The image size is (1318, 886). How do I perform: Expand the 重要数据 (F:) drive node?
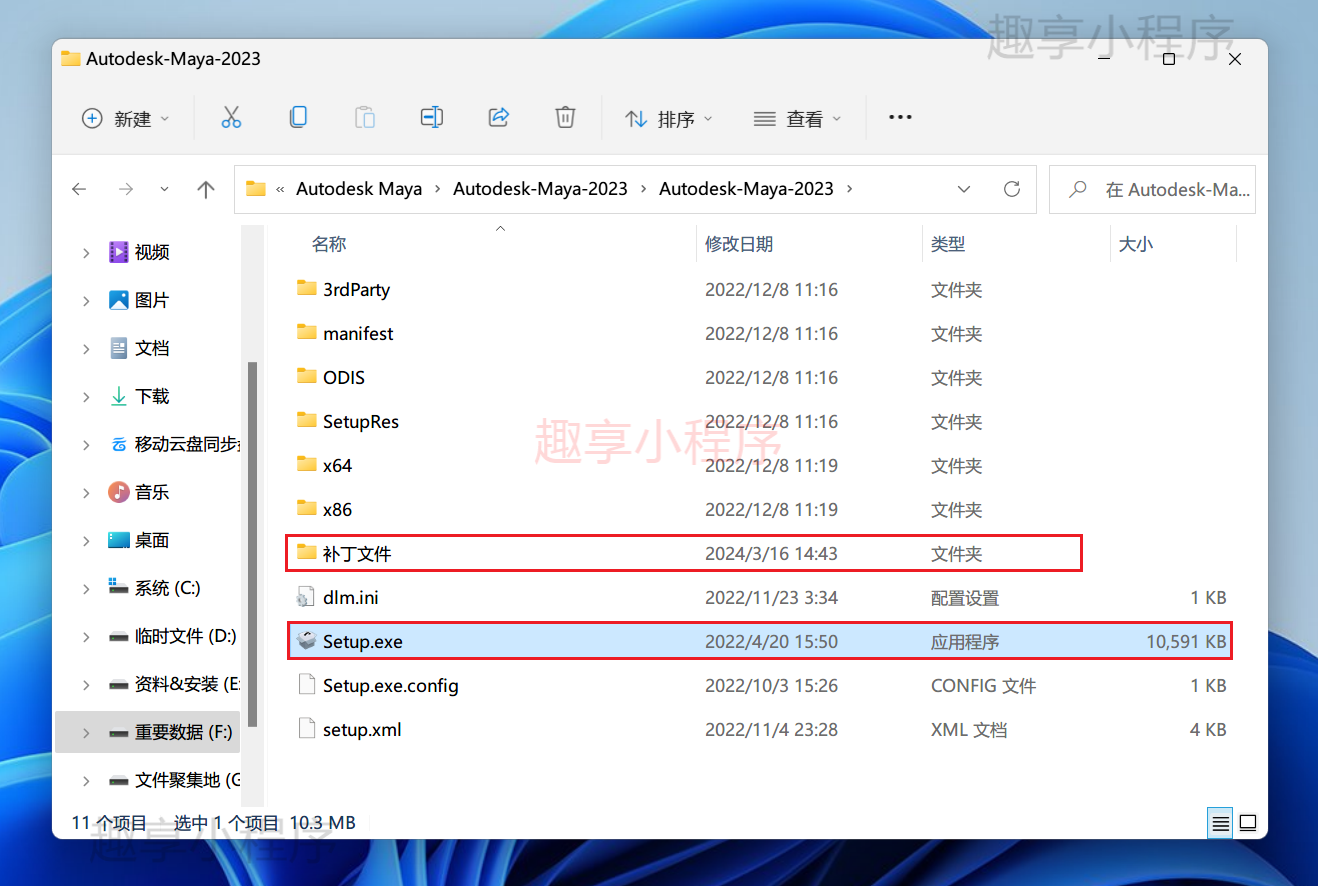tap(86, 732)
